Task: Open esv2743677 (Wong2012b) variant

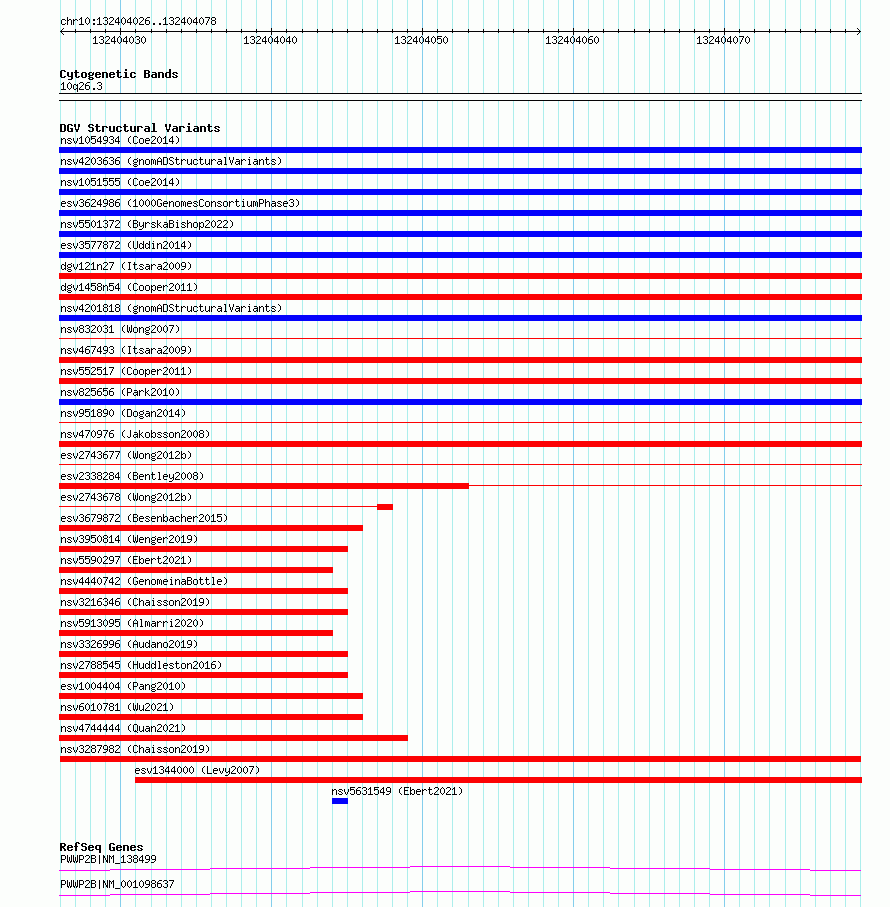Action: [126, 455]
